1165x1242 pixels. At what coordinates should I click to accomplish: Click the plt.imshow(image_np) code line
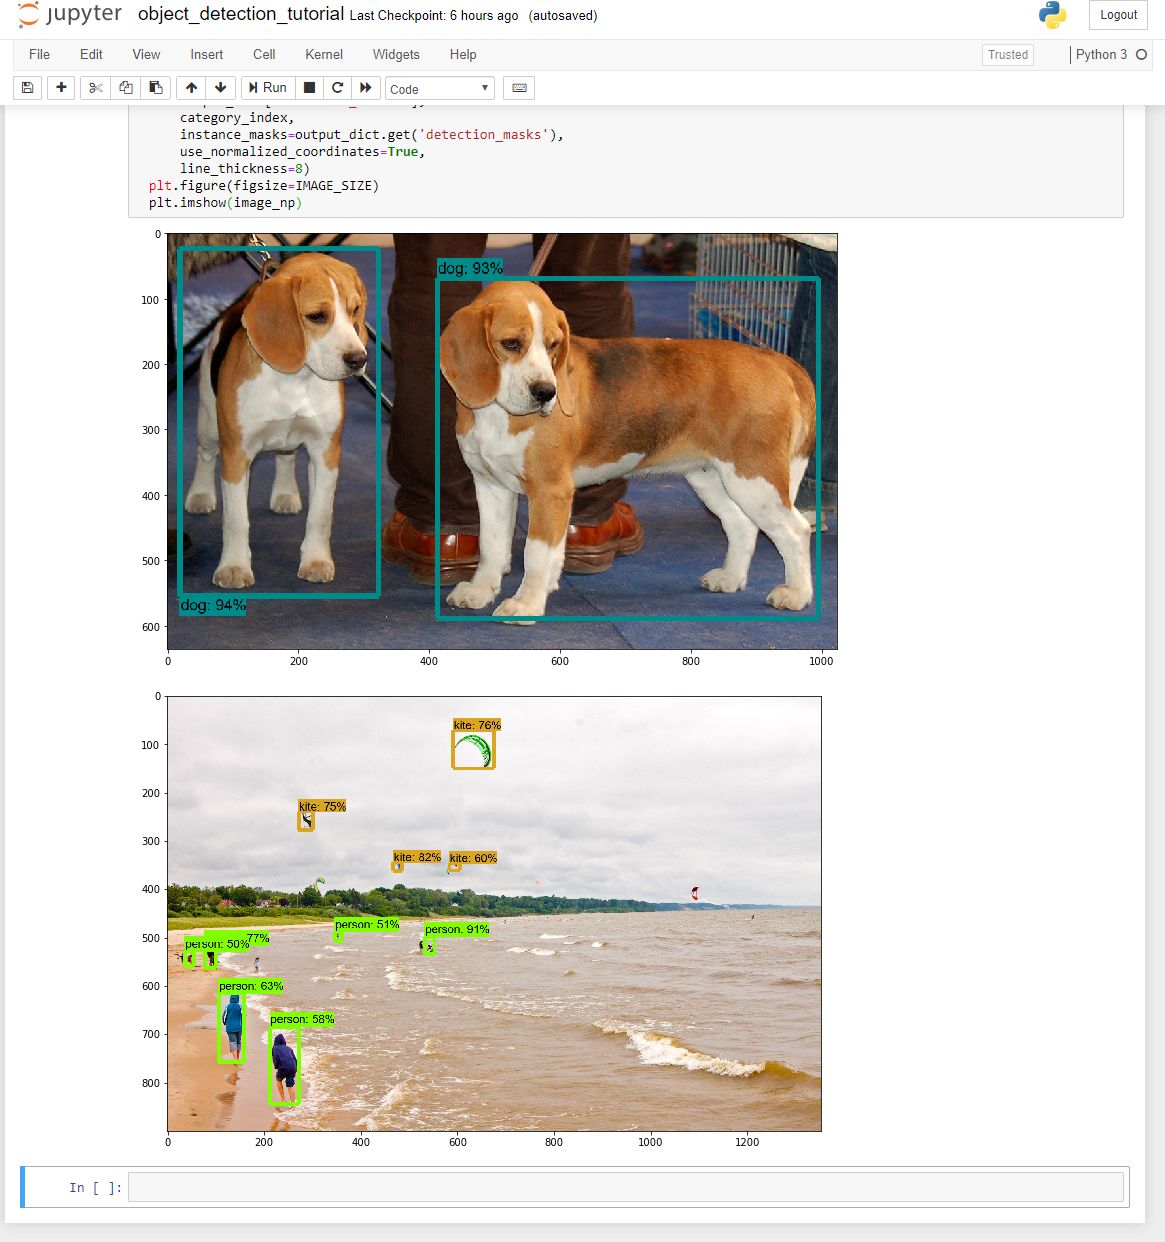coord(225,203)
